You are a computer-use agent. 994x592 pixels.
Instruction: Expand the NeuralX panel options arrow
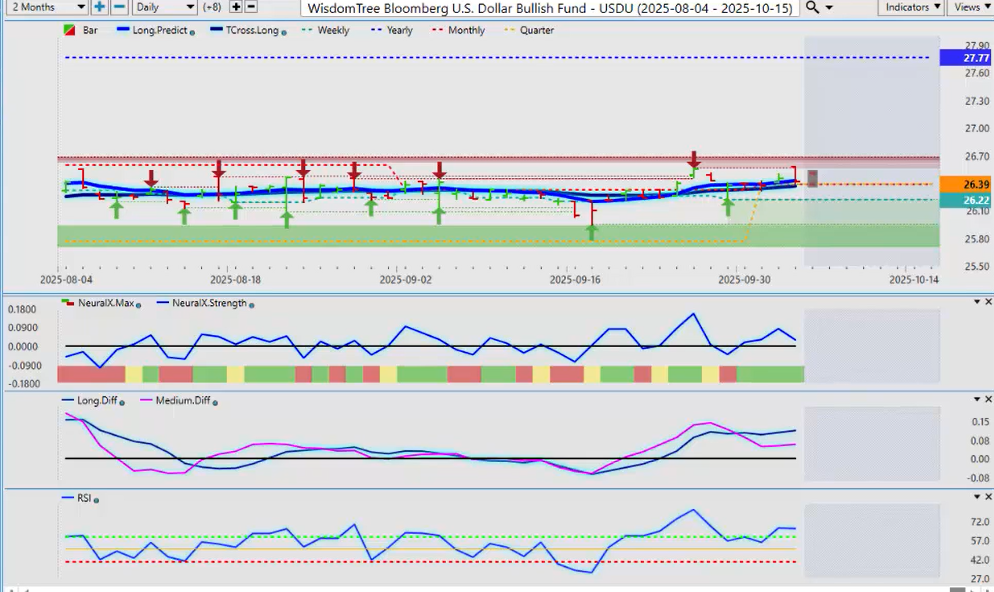(x=976, y=302)
